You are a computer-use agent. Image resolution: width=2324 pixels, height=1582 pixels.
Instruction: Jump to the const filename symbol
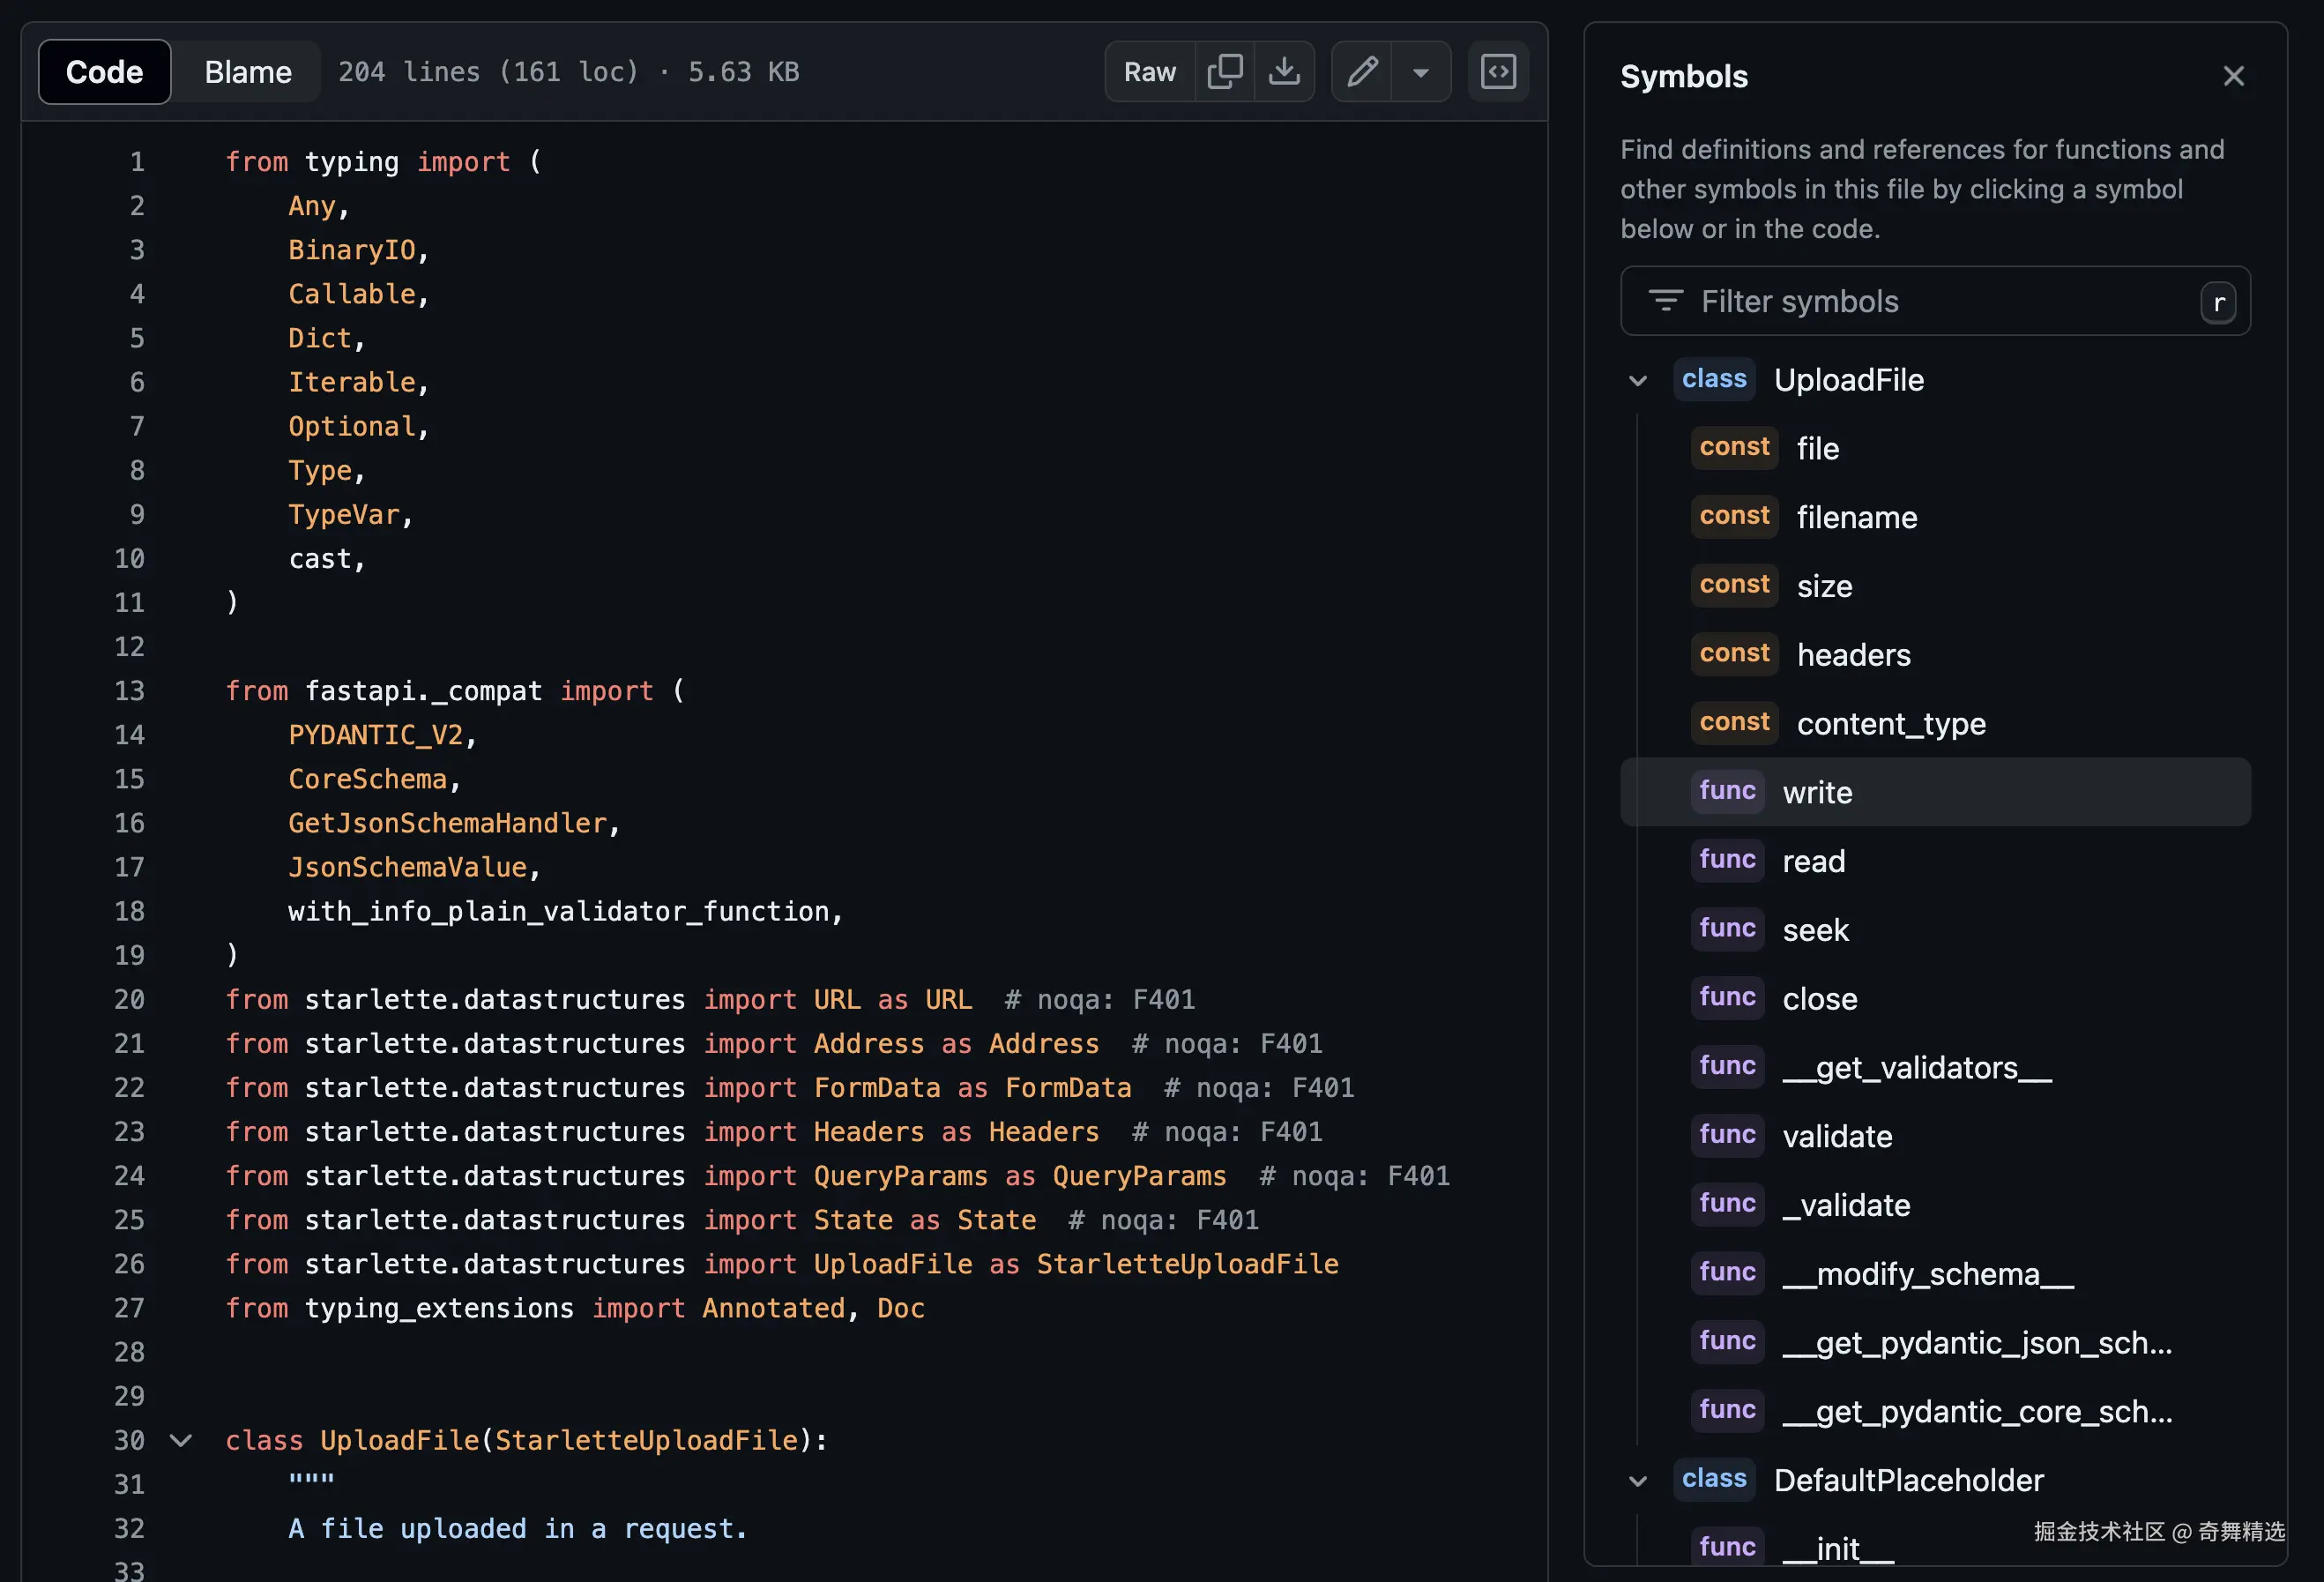tap(1856, 517)
